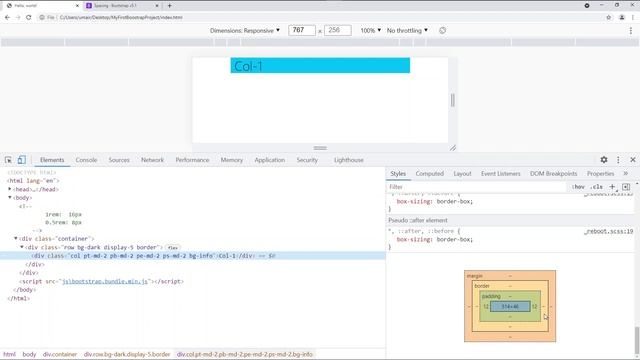Open the Memory tab

coord(231,160)
